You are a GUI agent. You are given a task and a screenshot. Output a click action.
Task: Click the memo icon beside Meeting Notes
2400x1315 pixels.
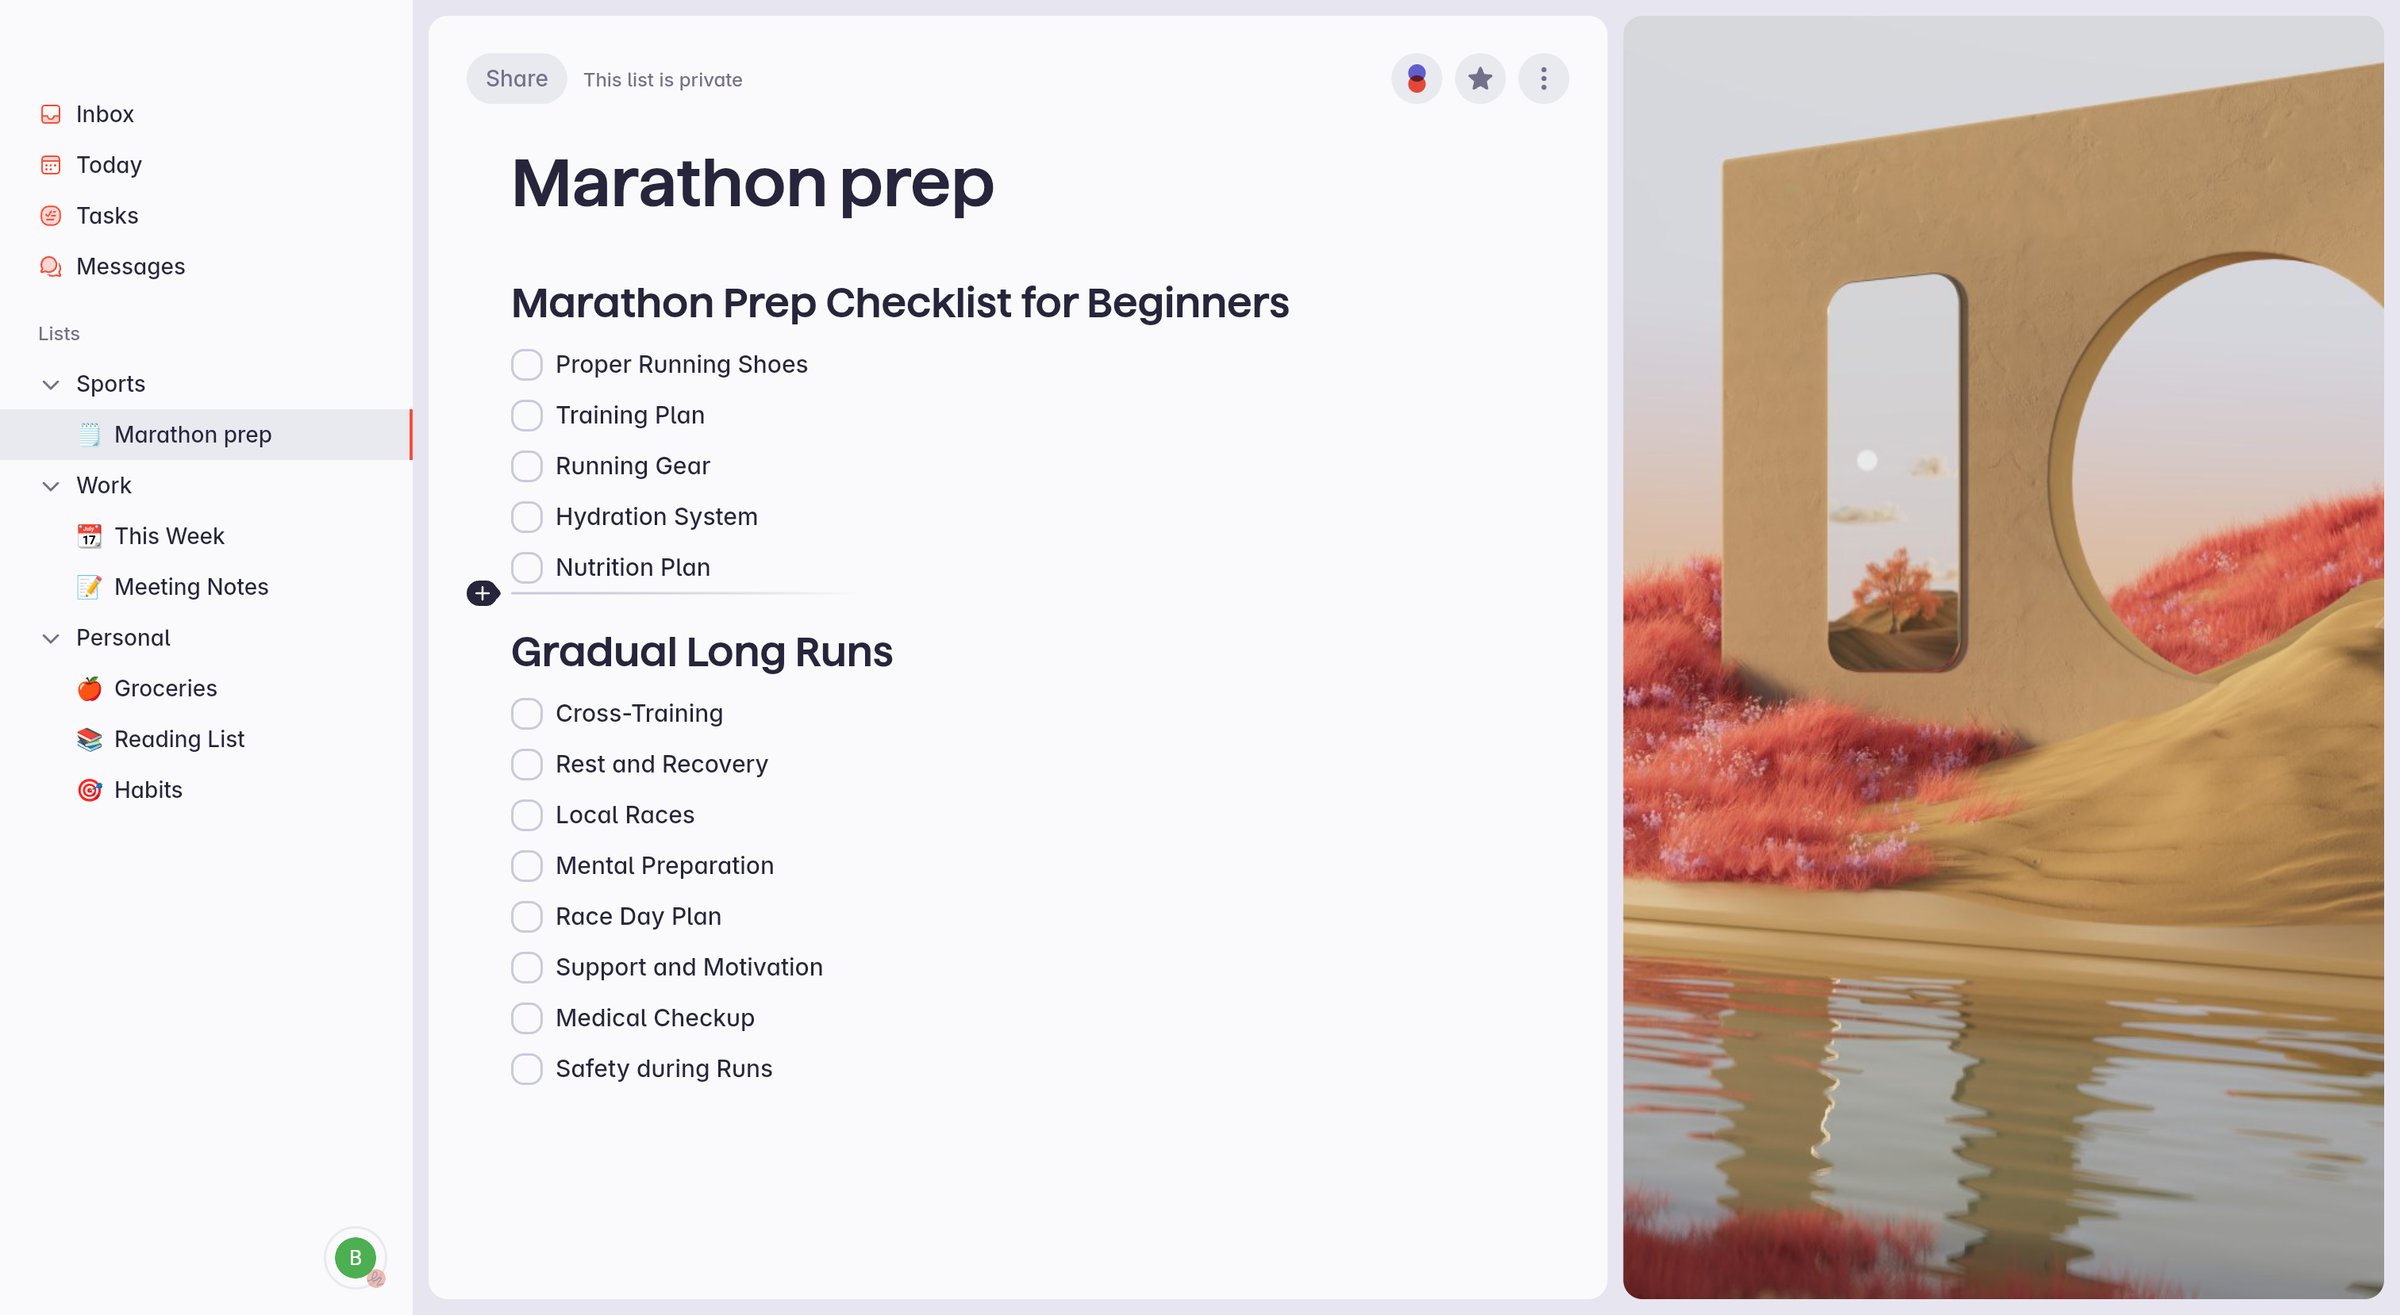point(89,587)
